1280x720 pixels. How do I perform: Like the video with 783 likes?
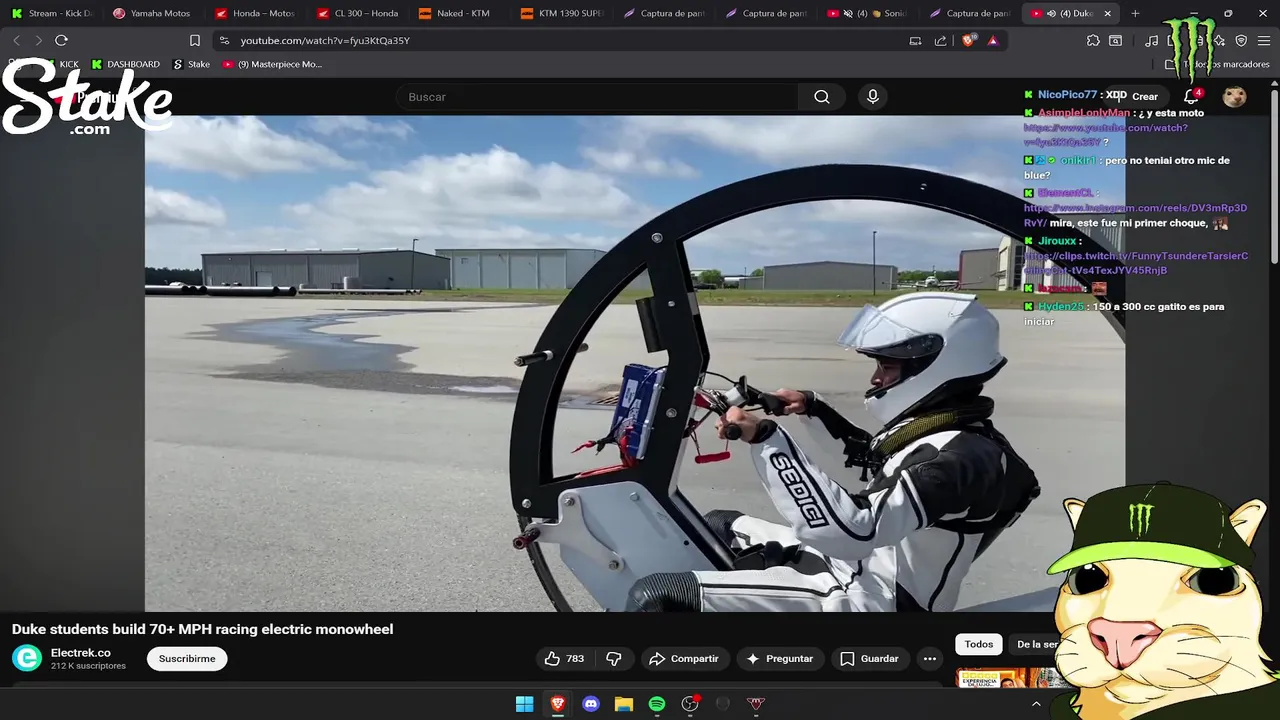(564, 659)
